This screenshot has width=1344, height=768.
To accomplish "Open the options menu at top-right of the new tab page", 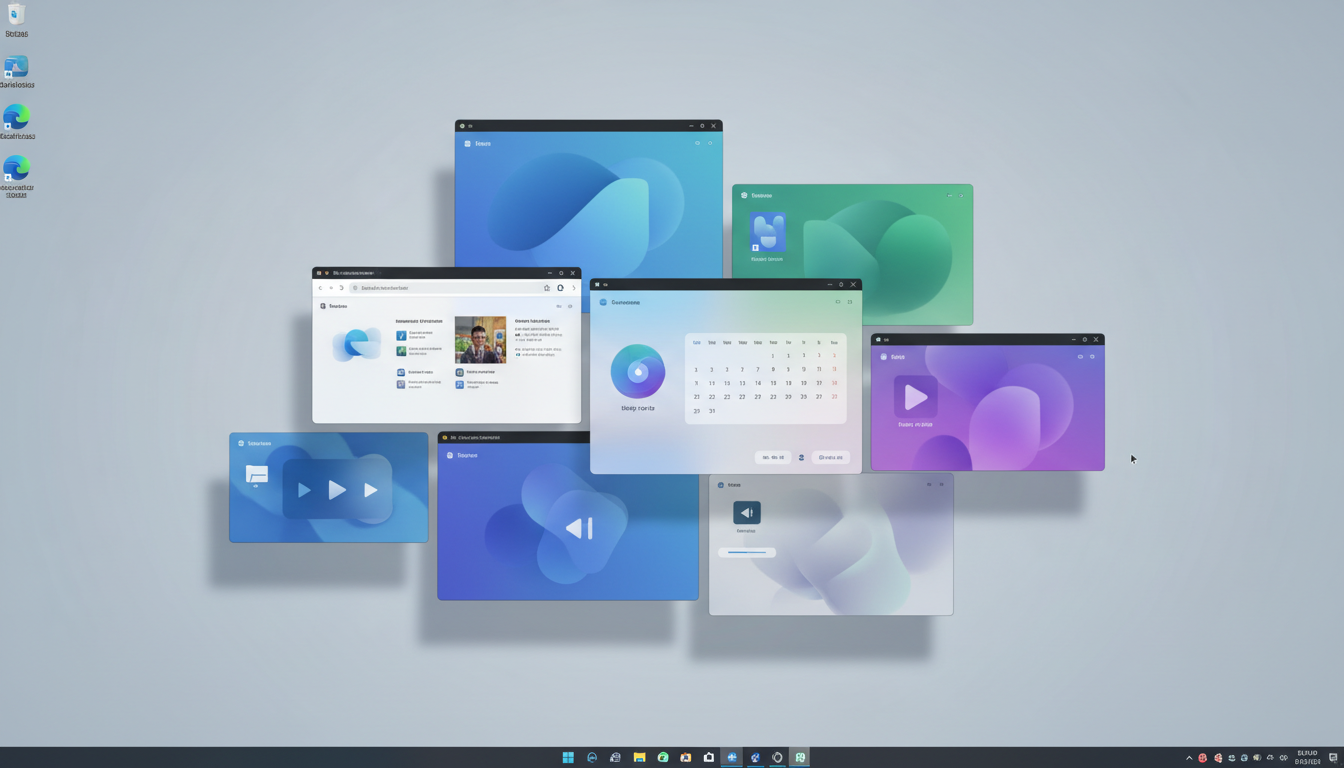I will point(570,306).
